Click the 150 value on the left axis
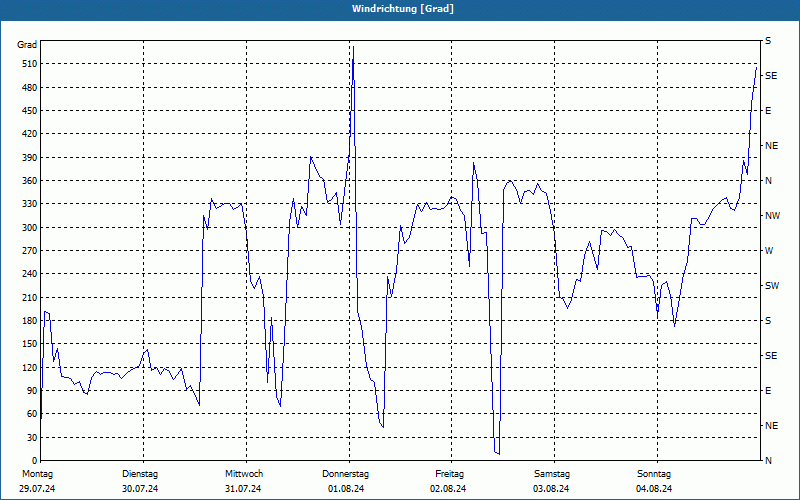Image resolution: width=800 pixels, height=500 pixels. [29, 343]
